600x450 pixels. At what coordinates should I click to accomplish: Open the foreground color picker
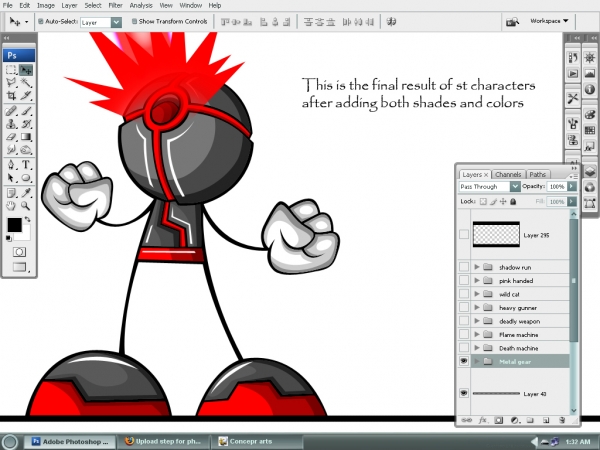pos(14,225)
